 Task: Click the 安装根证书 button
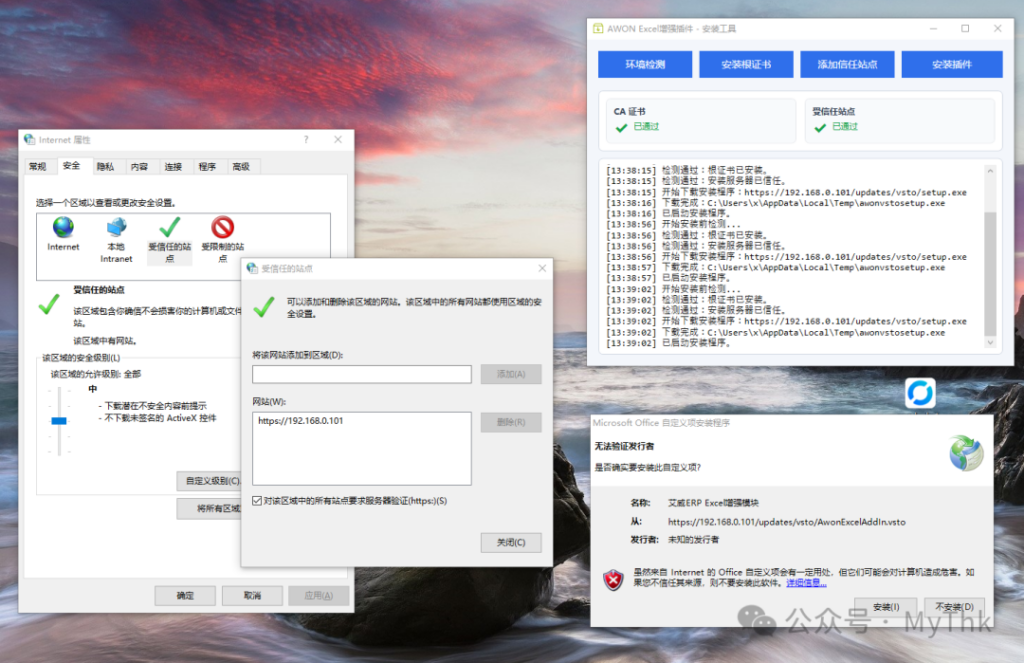[746, 64]
